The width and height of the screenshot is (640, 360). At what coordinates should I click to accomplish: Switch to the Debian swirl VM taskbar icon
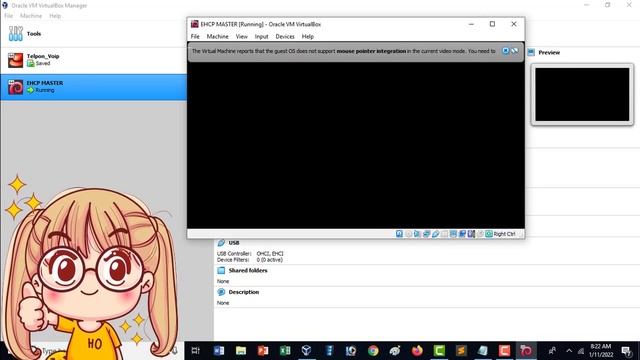point(526,351)
